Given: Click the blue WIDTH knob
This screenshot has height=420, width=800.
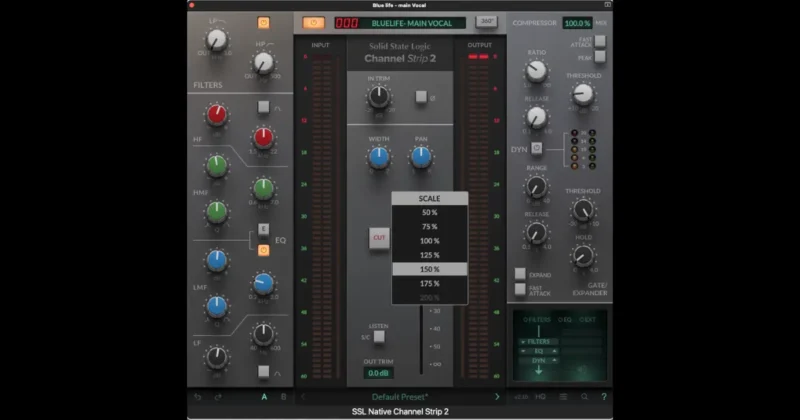Looking at the screenshot, I should [x=379, y=158].
